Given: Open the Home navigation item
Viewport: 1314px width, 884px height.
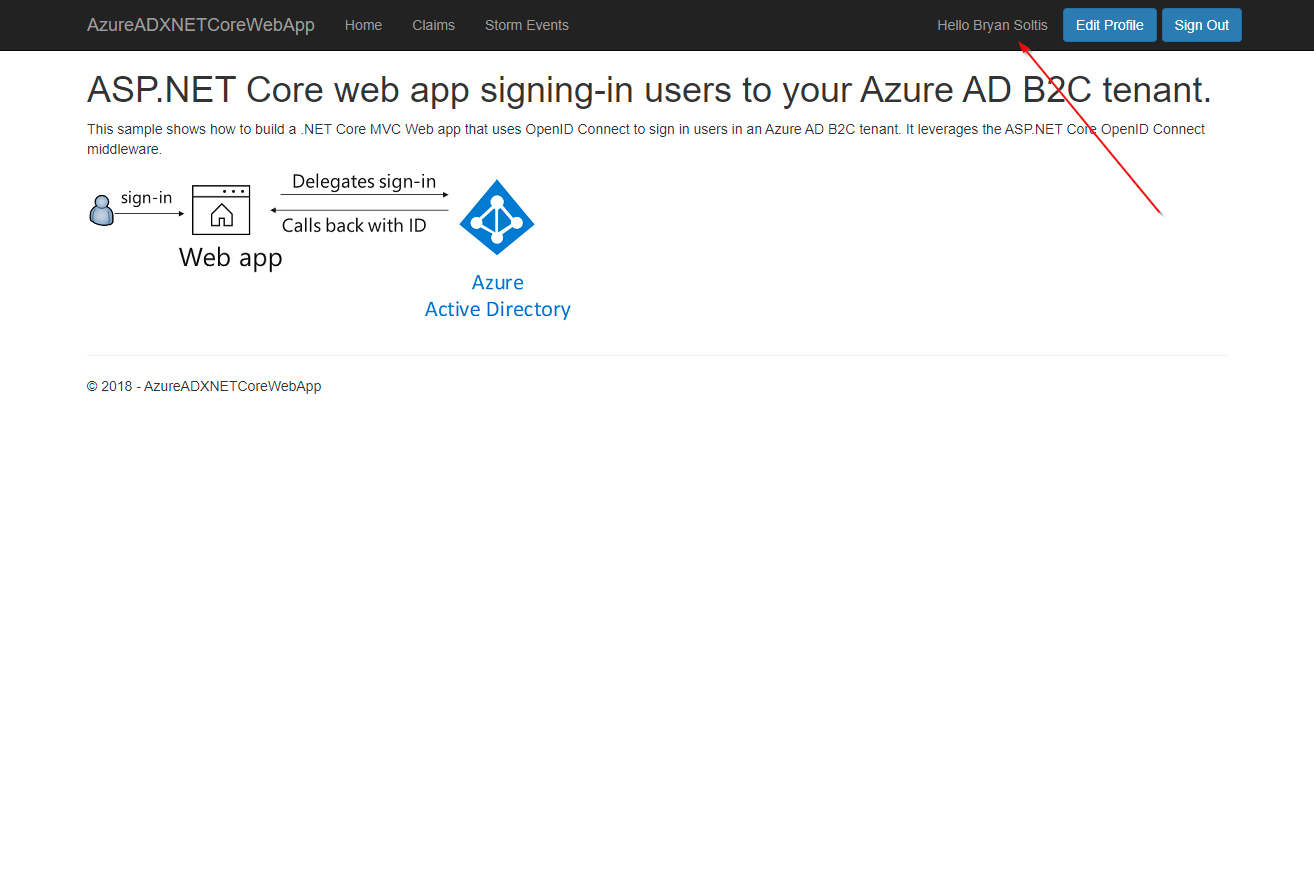Looking at the screenshot, I should [363, 25].
